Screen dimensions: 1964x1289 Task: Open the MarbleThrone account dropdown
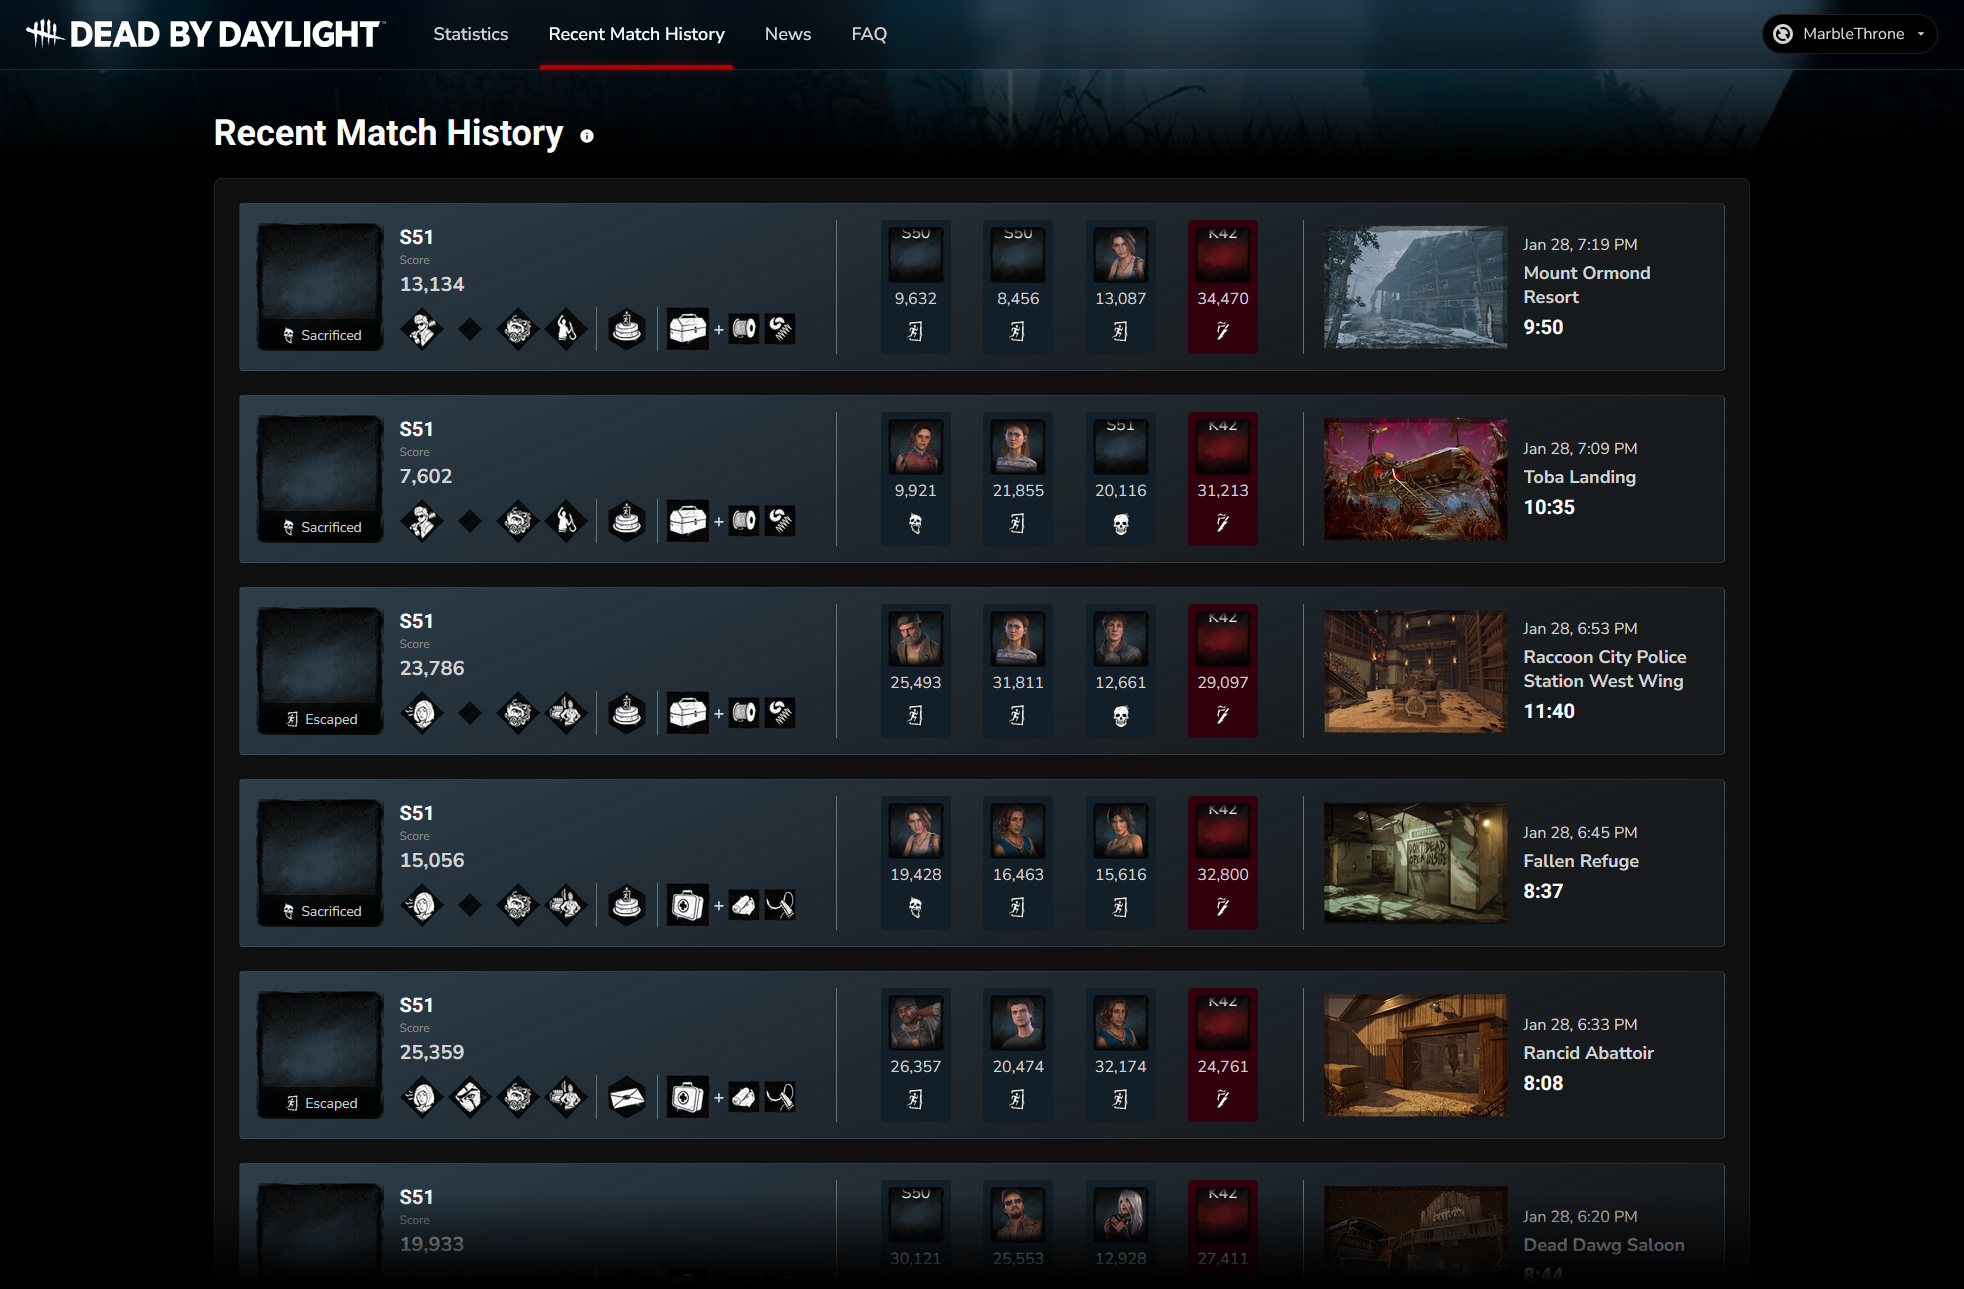1849,34
